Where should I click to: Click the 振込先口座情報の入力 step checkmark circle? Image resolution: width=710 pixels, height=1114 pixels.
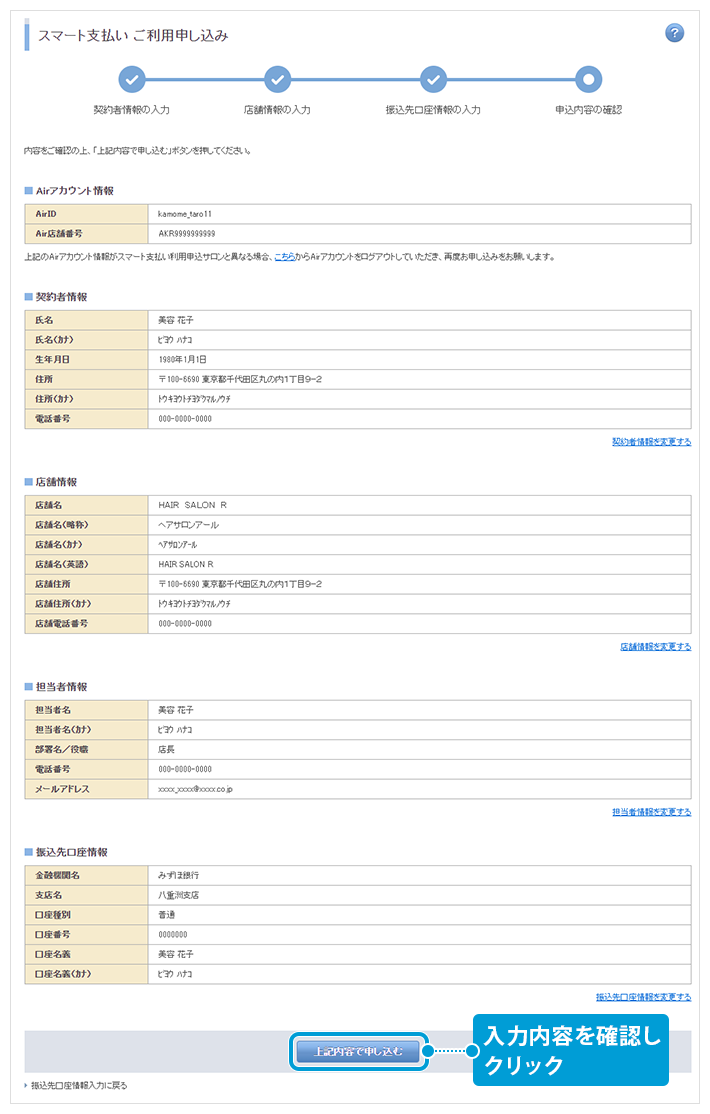(433, 79)
